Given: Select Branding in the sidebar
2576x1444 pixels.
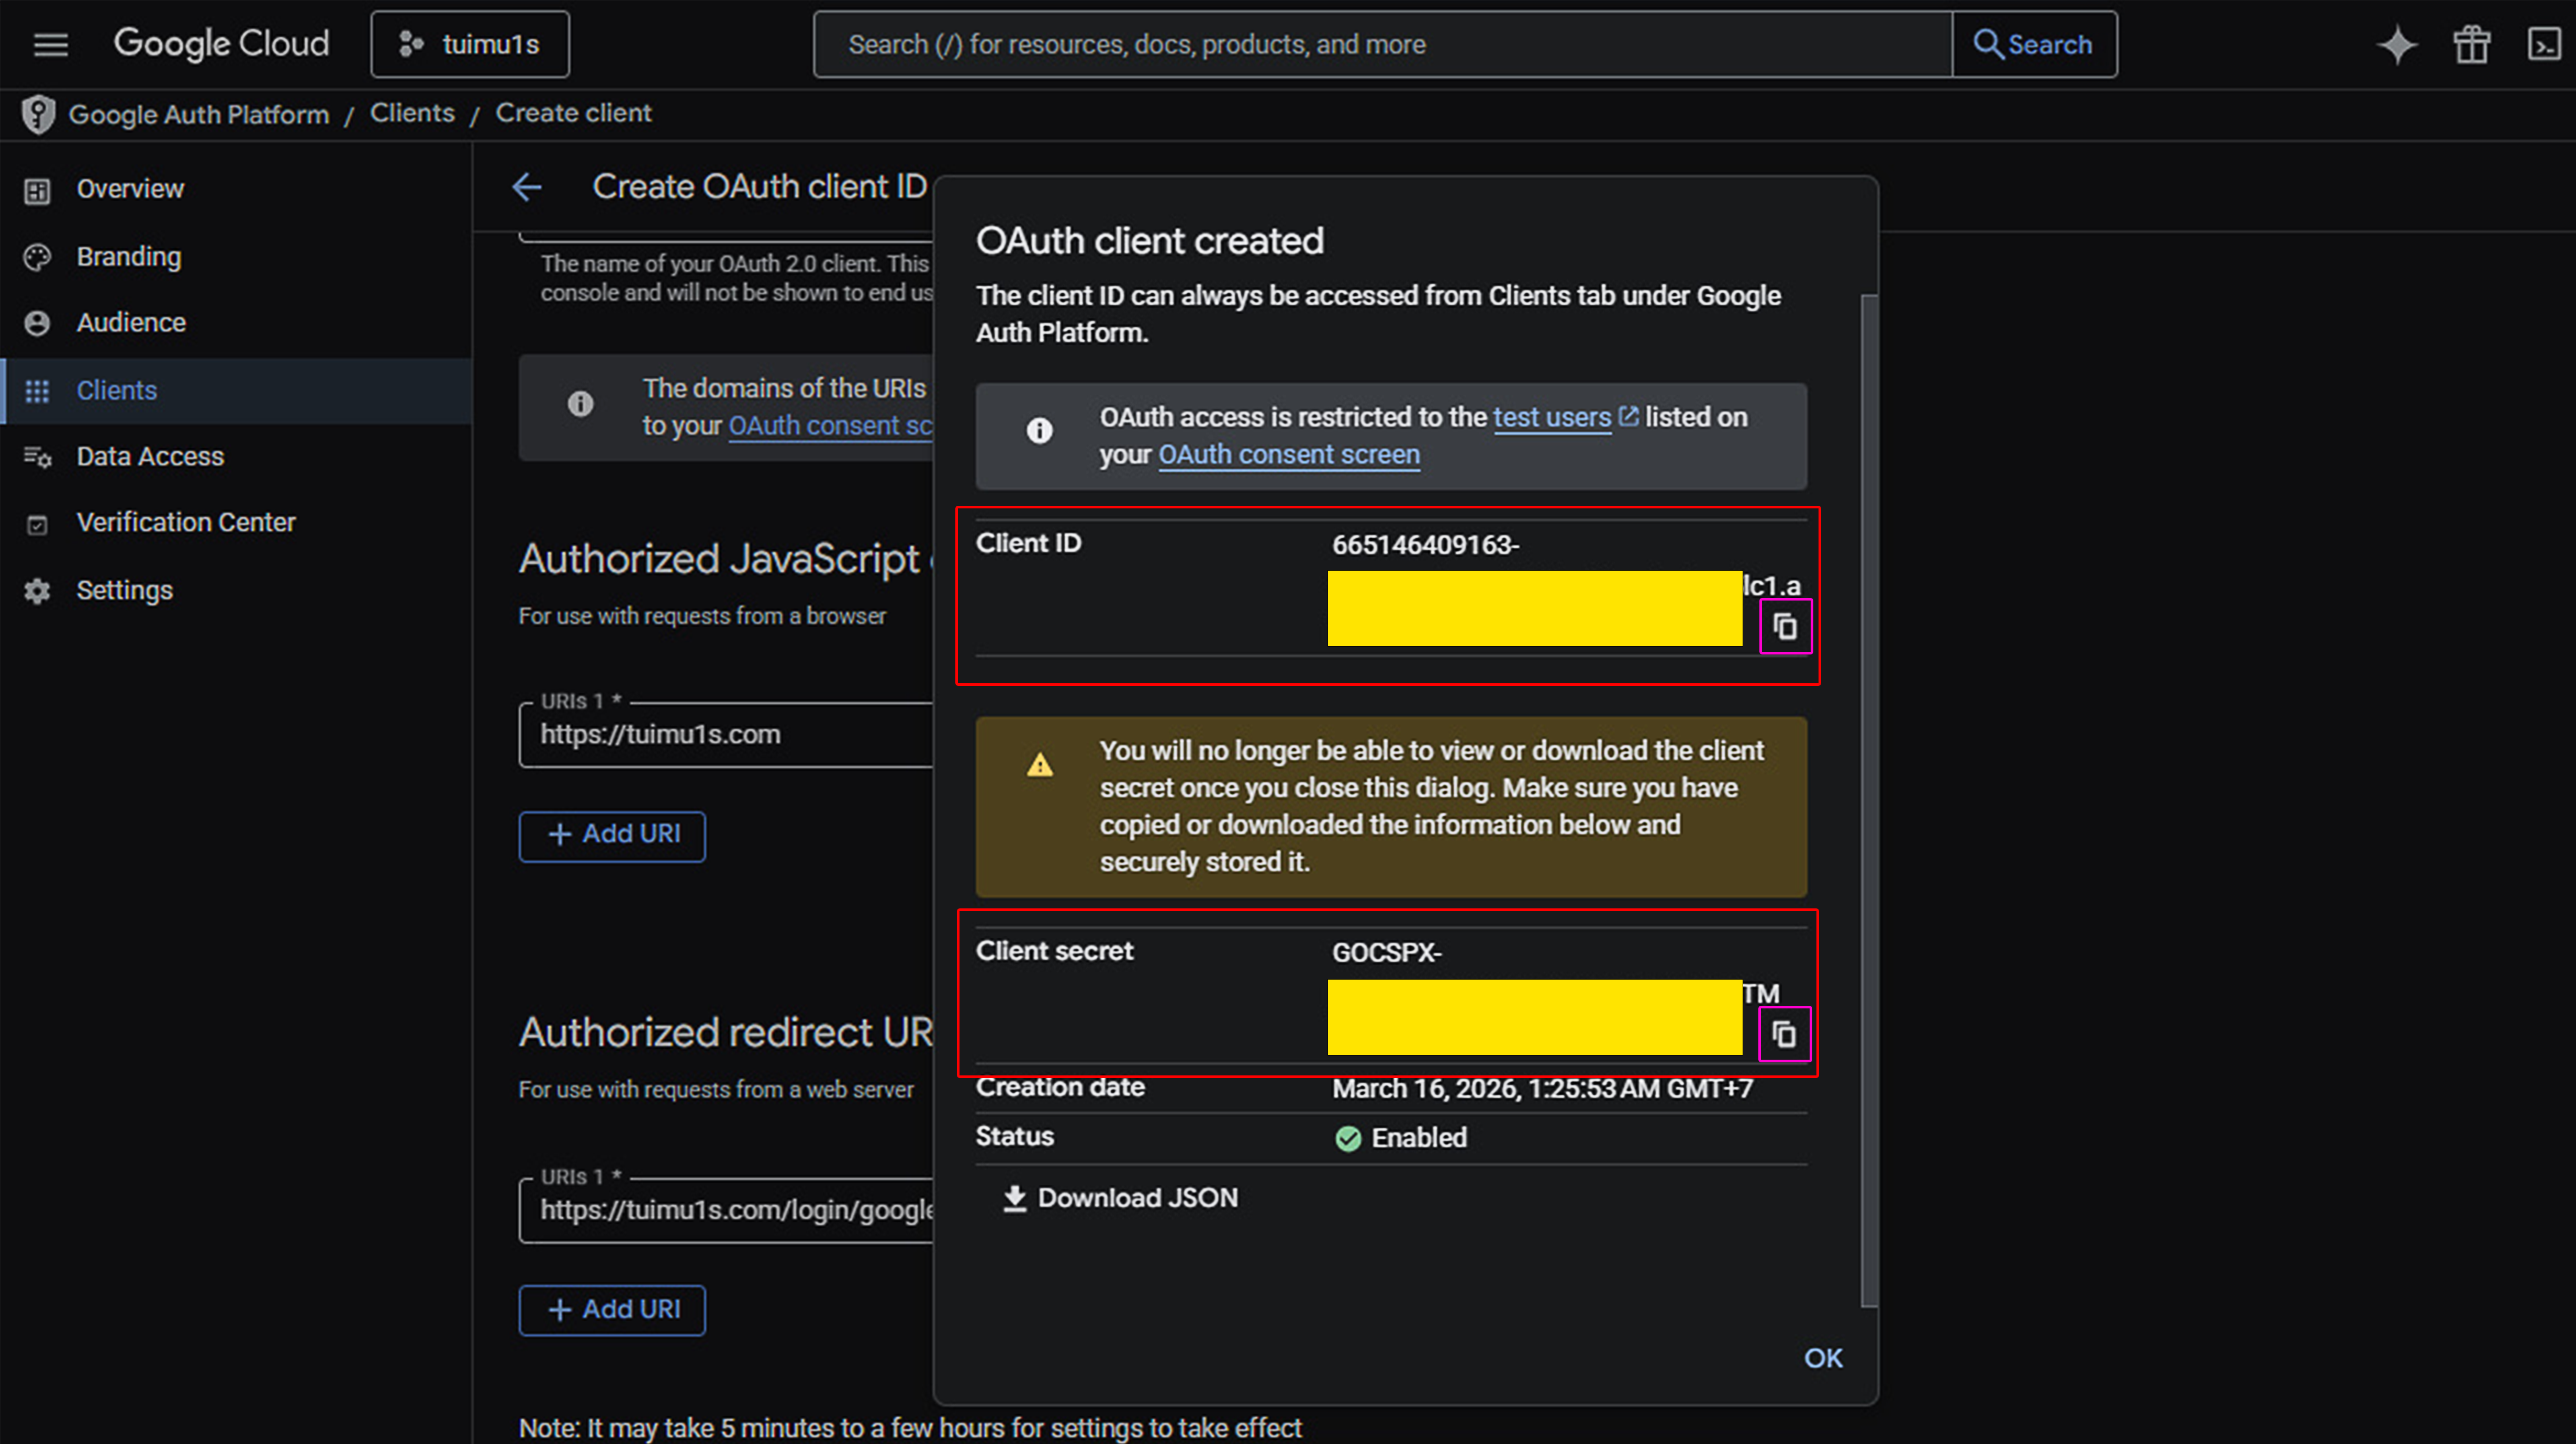Looking at the screenshot, I should (x=129, y=257).
